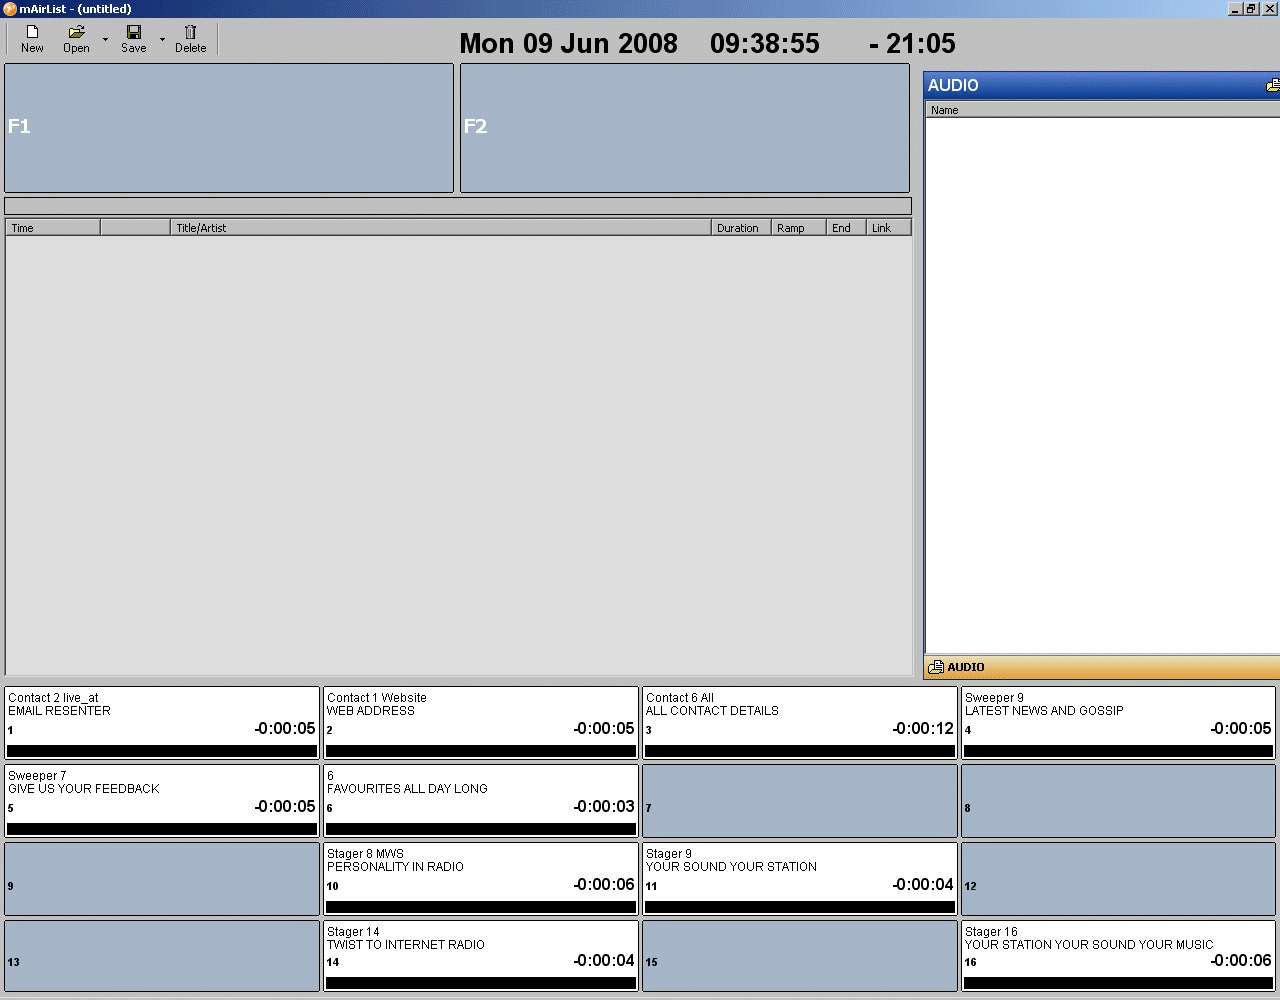Screen dimensions: 1280x1000
Task: Select empty cart slot 7
Action: point(800,800)
